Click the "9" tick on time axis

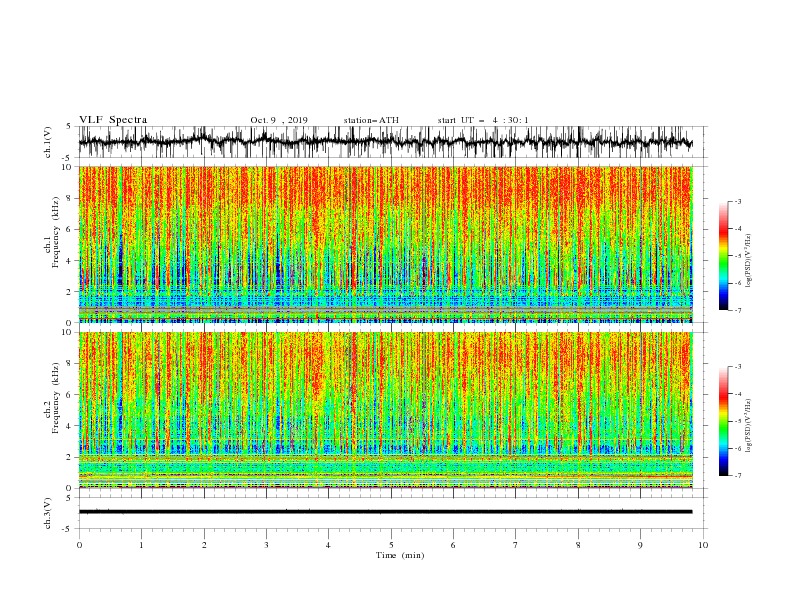(640, 545)
